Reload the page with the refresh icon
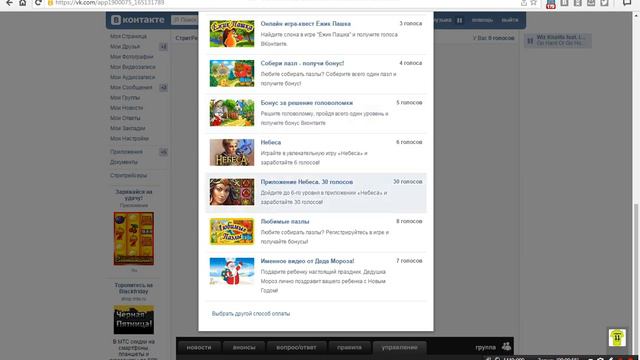This screenshot has width=640, height=360. point(38,3)
